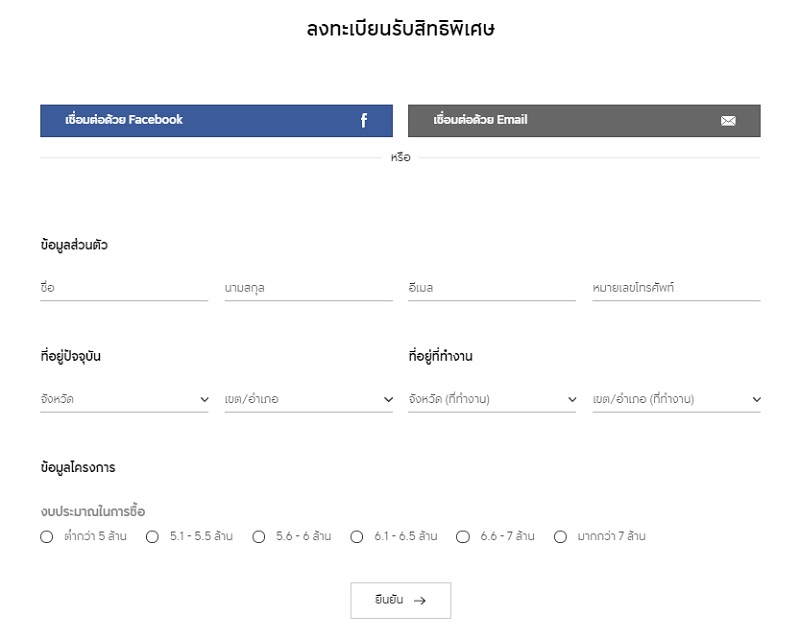Expand the เขต/อำเภอ current address dropdown

coord(309,399)
